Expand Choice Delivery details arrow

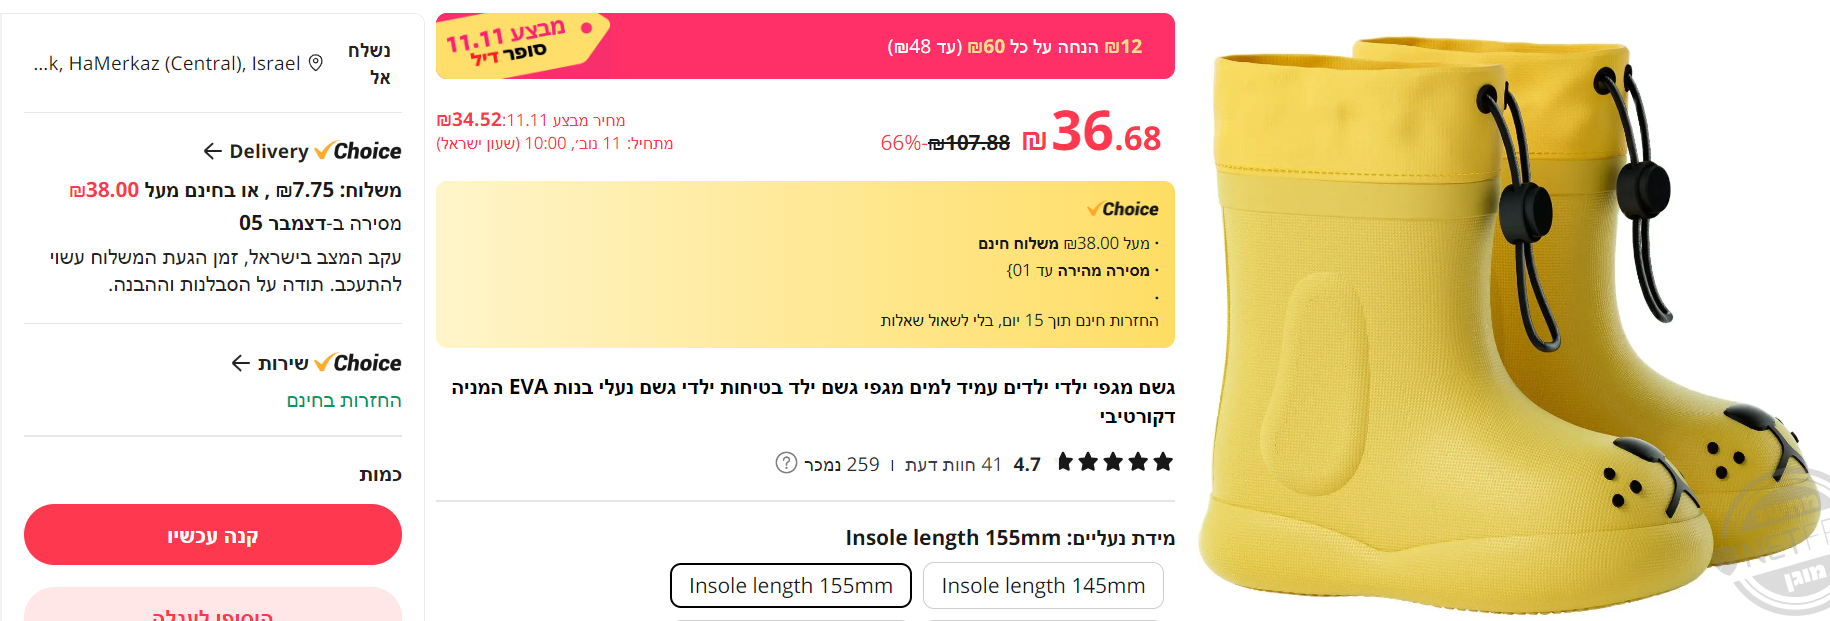(212, 151)
